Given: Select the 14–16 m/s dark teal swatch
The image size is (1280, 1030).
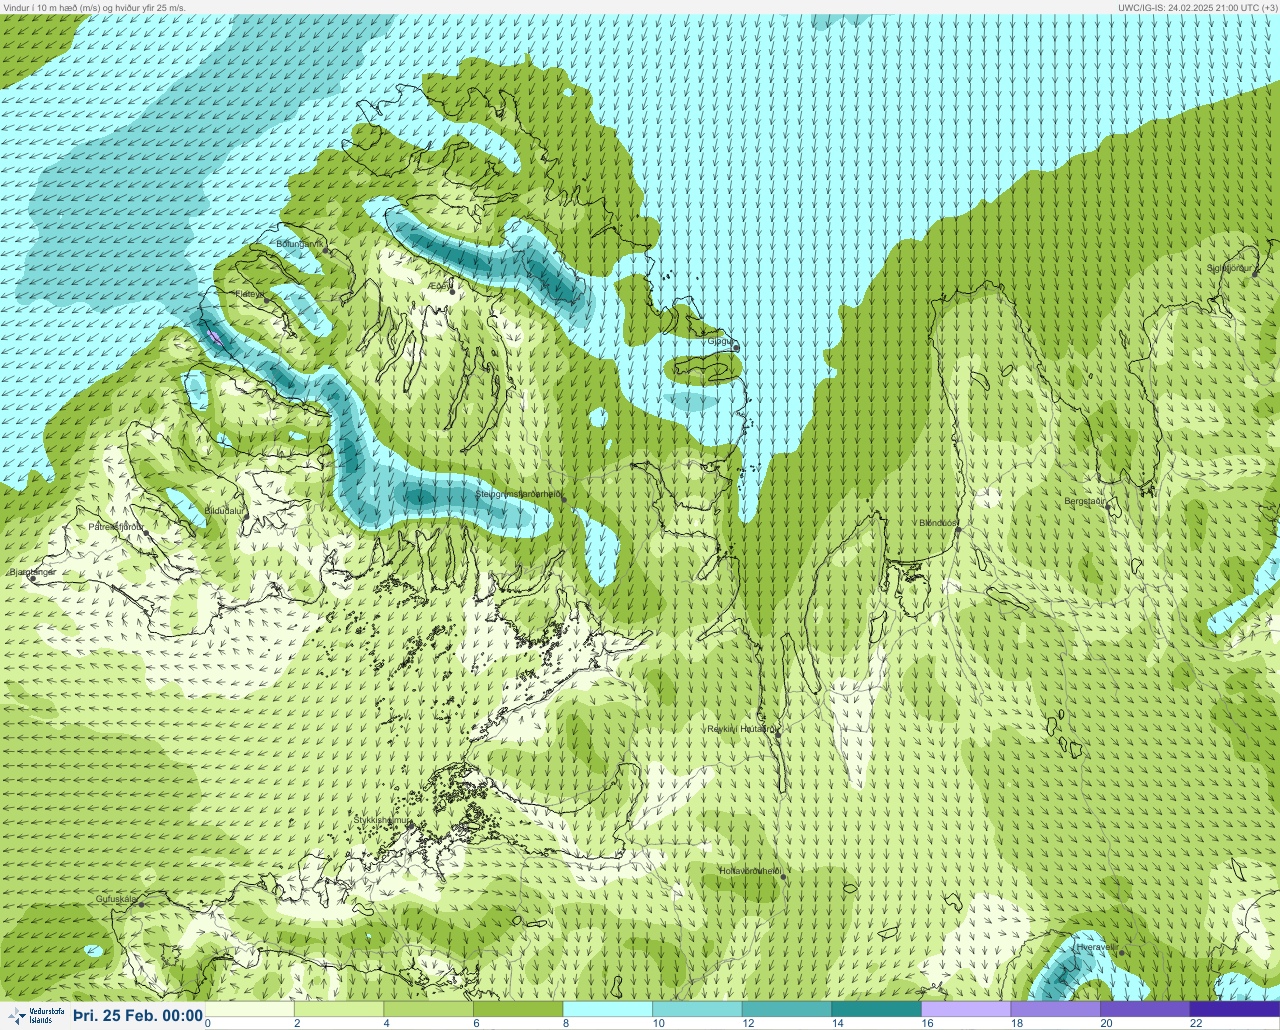Looking at the screenshot, I should click(876, 1009).
